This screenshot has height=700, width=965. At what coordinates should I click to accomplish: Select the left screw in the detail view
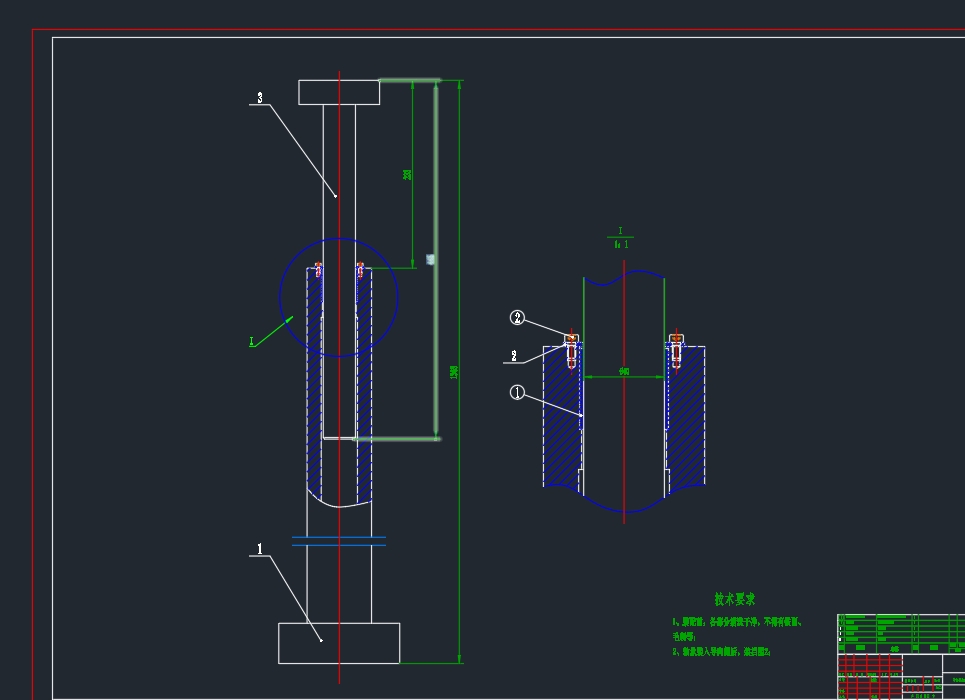click(572, 352)
